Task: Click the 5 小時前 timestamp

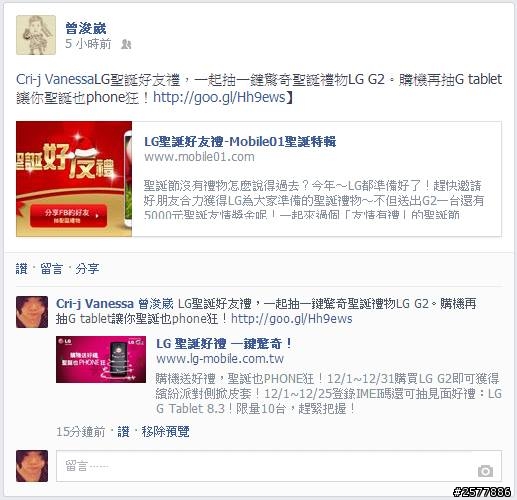Action: coord(88,44)
